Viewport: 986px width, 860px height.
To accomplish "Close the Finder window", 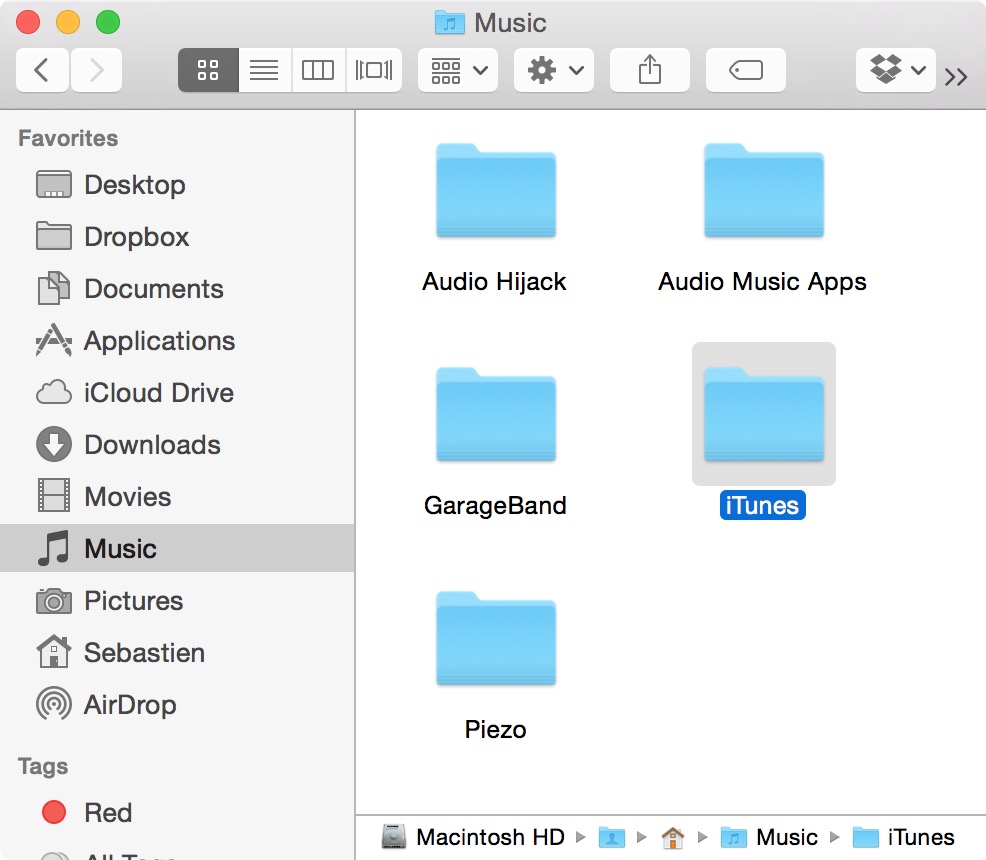I will (28, 22).
